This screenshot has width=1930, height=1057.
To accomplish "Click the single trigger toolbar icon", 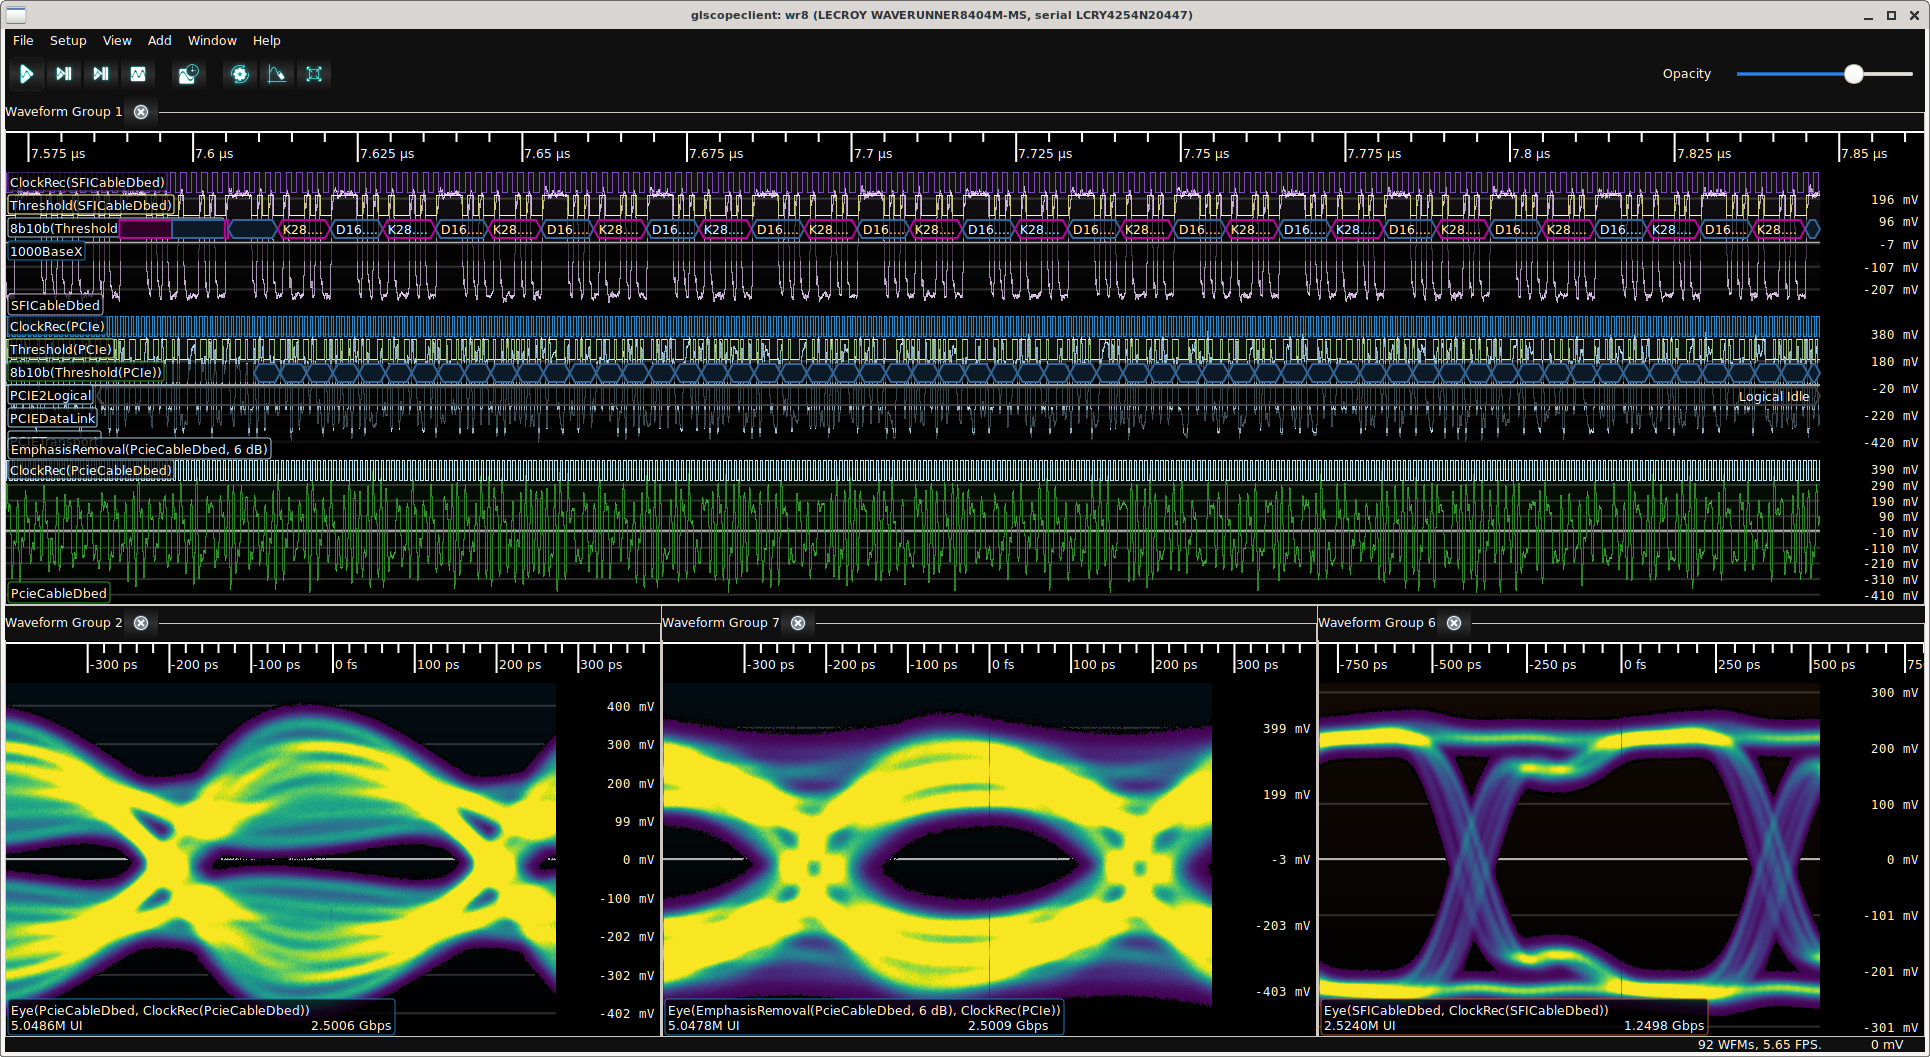I will point(64,74).
